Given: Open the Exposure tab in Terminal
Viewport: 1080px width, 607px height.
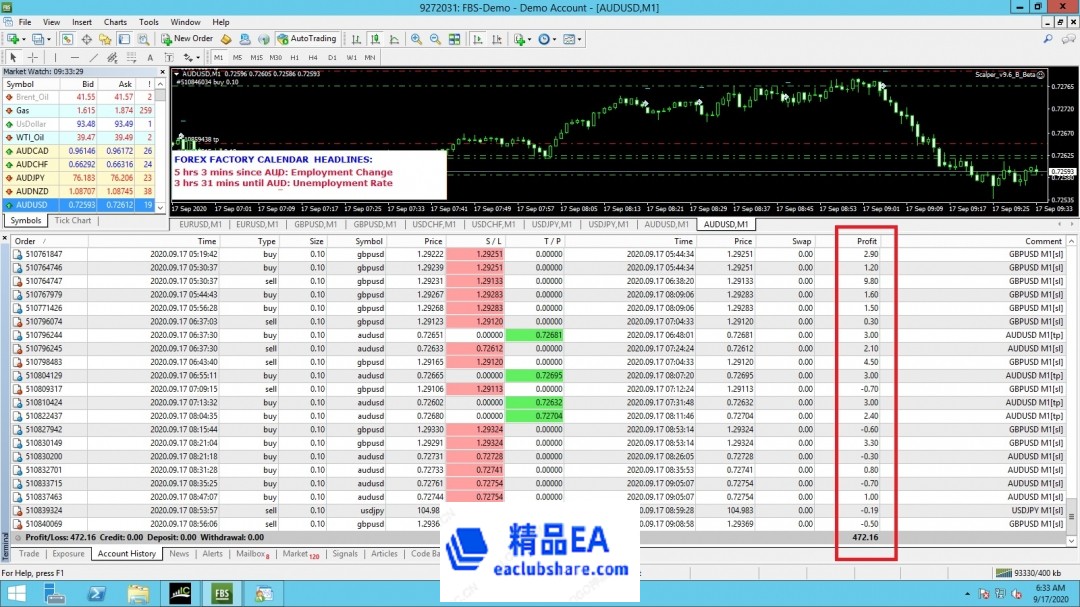Looking at the screenshot, I should pos(68,554).
